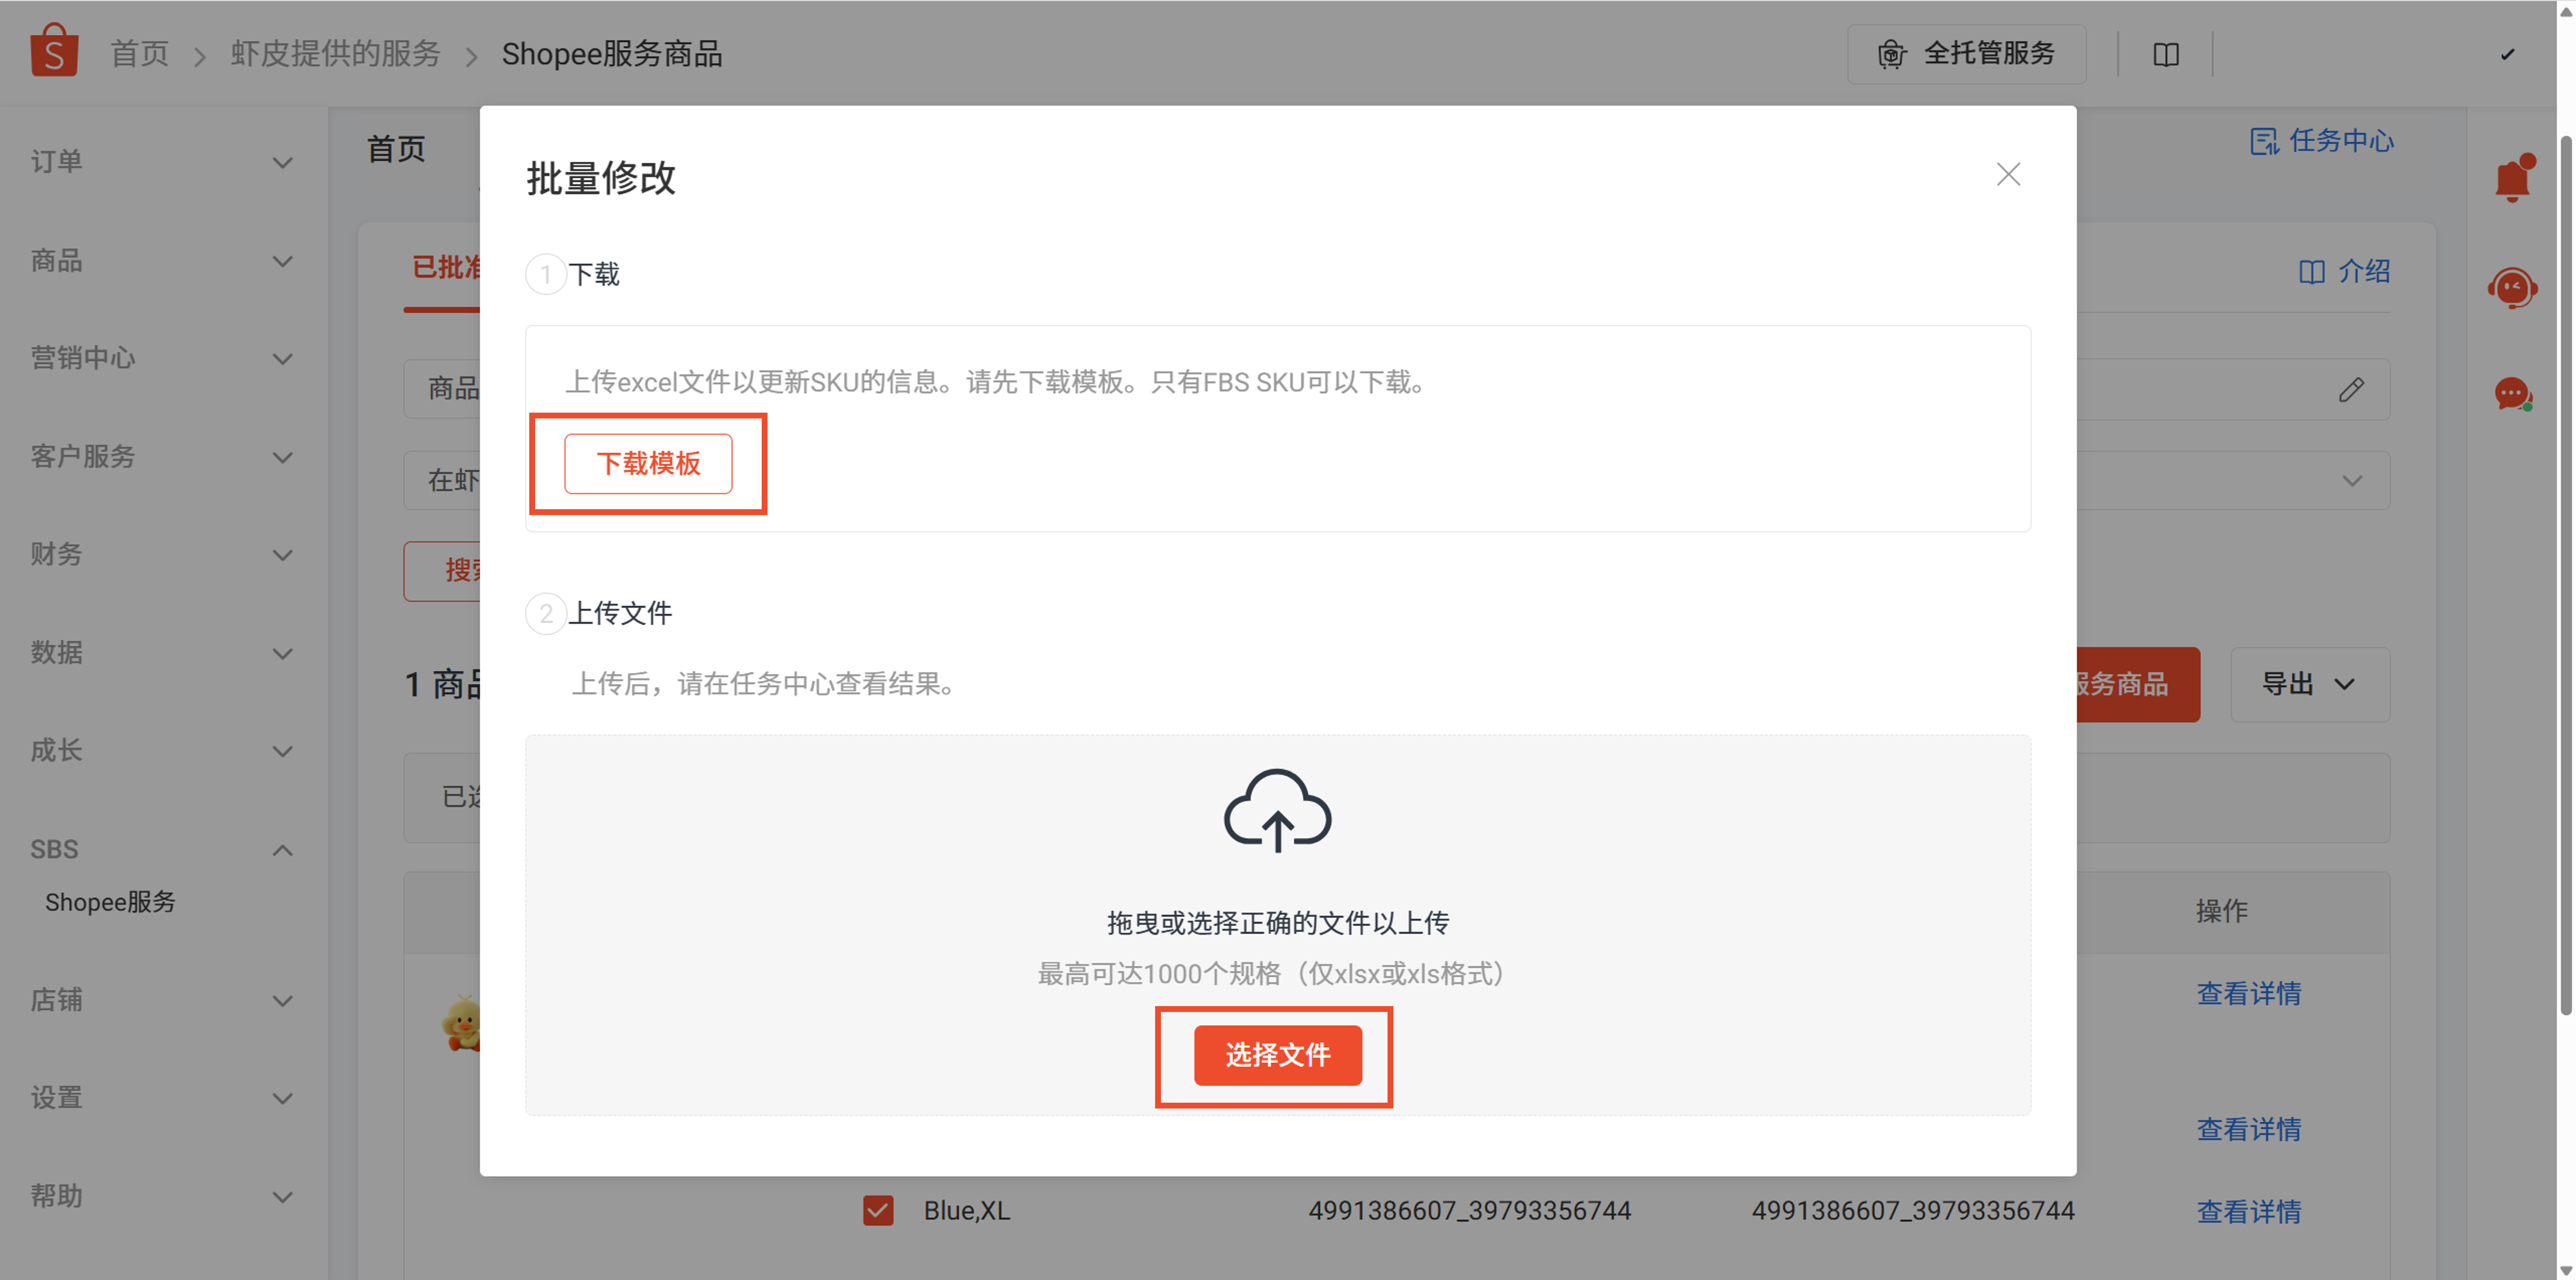The image size is (2576, 1280).
Task: Open Shopee服务 sidebar item
Action: (110, 902)
